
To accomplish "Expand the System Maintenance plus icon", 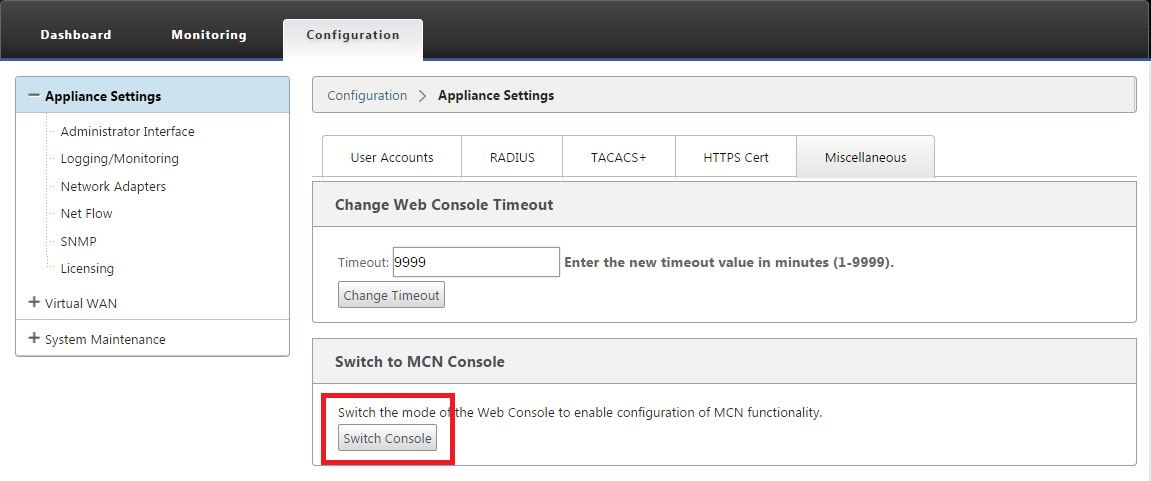I will click(33, 339).
